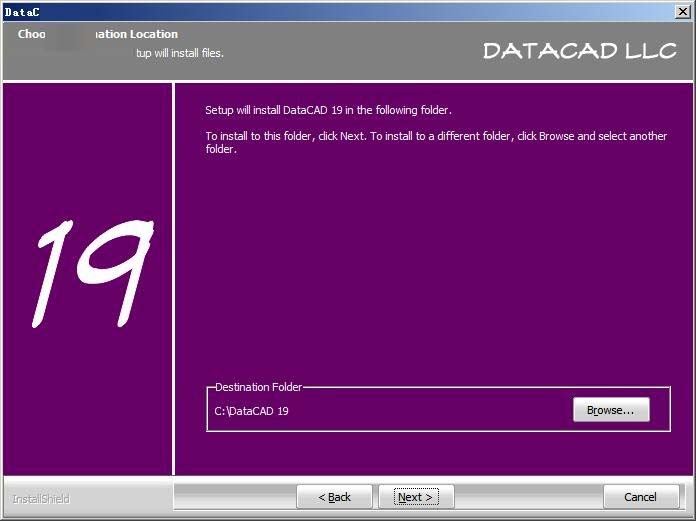Open Browse to choose another folder
This screenshot has width=696, height=521.
(611, 410)
